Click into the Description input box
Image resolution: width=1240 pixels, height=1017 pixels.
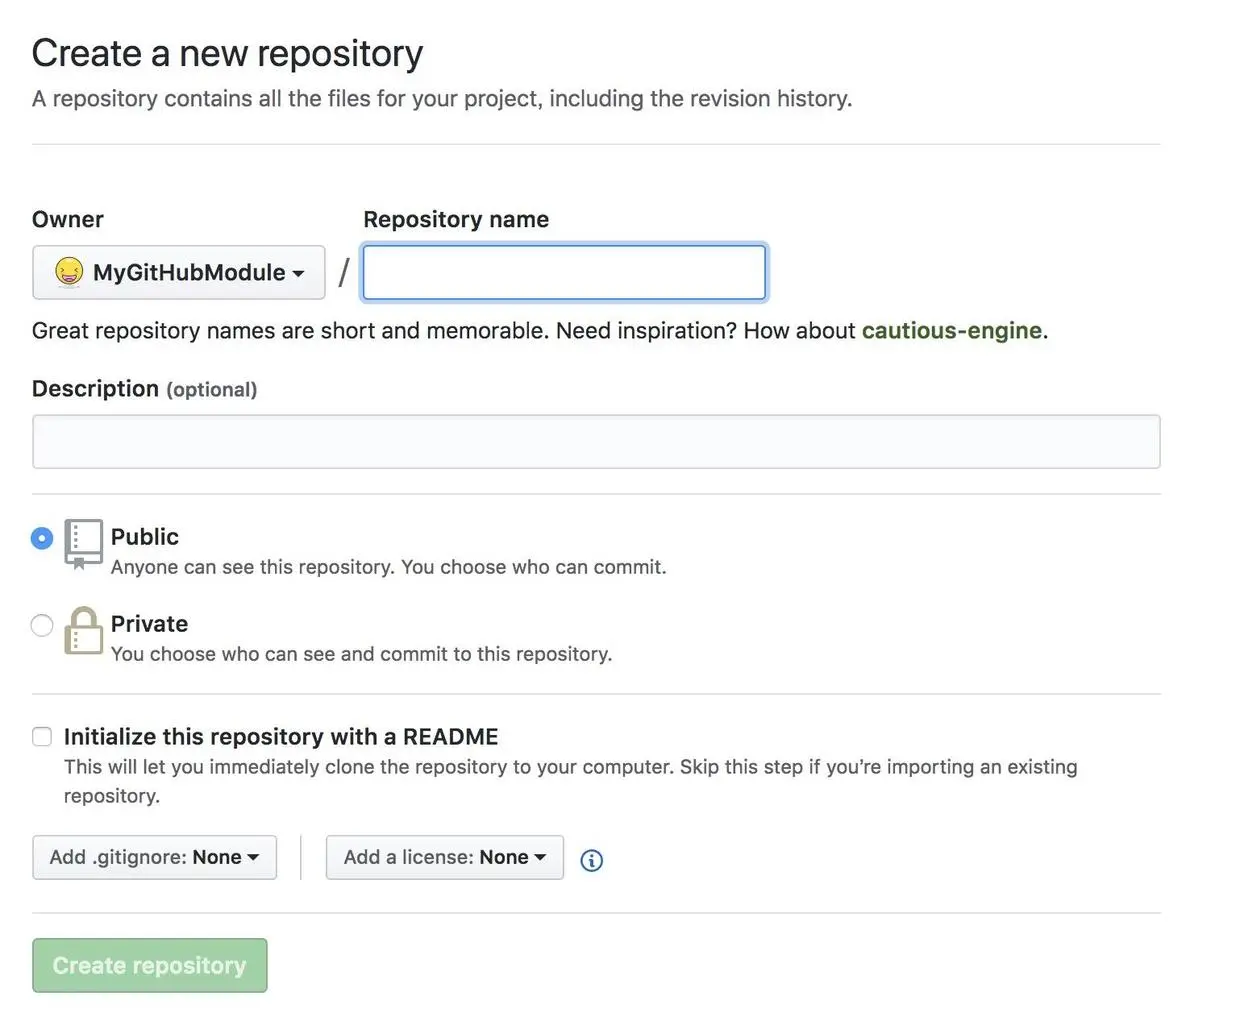click(596, 442)
